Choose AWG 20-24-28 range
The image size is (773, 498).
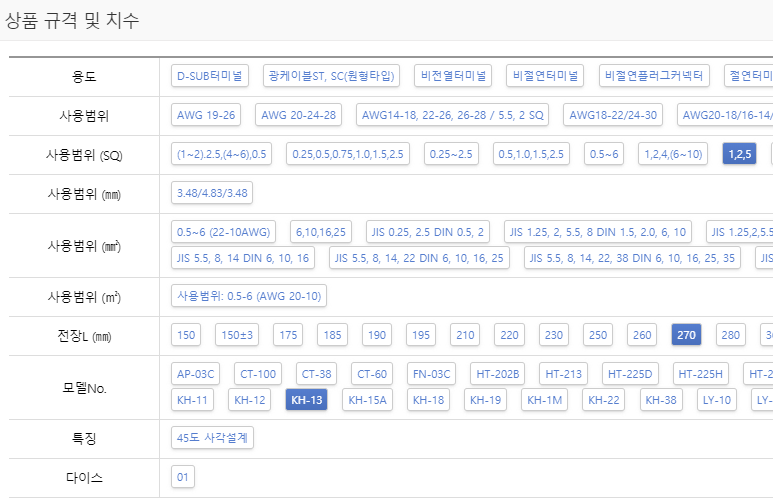tap(298, 115)
